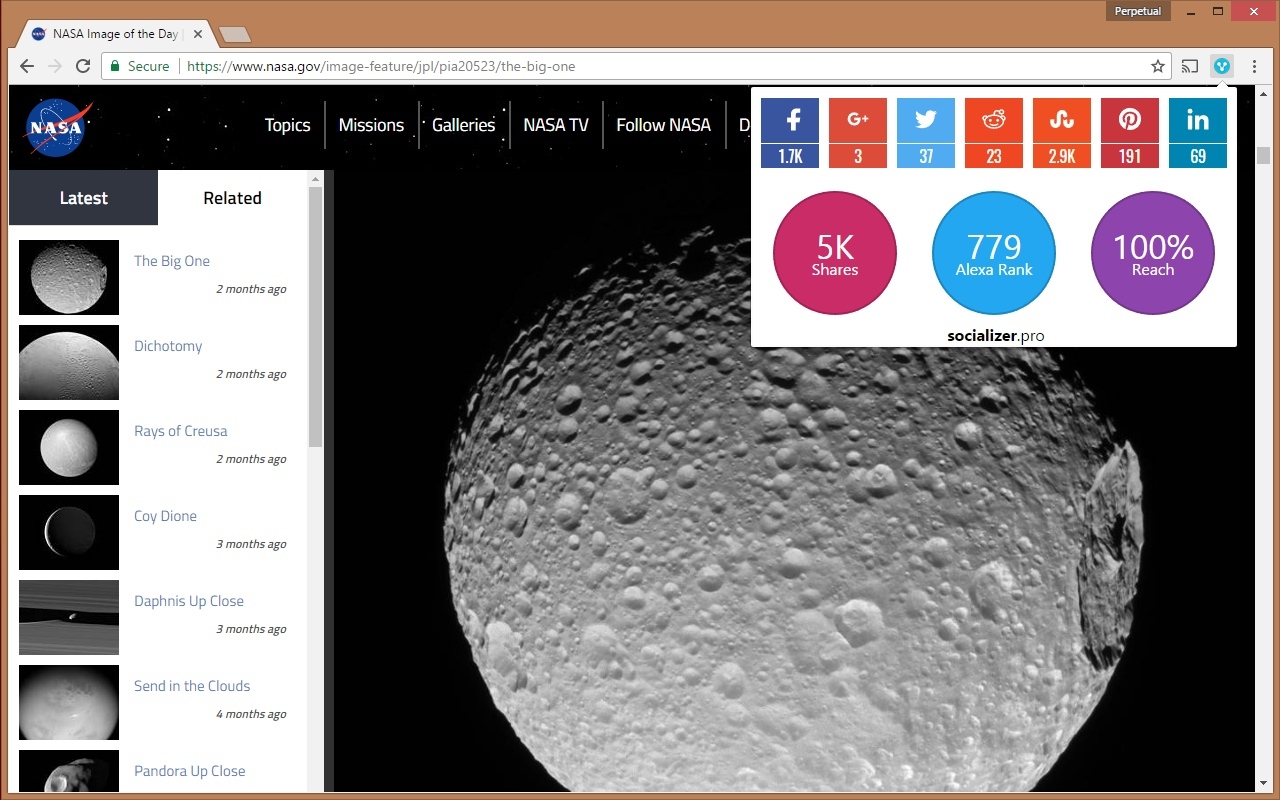
Task: Click the NASA logo
Action: pos(58,127)
